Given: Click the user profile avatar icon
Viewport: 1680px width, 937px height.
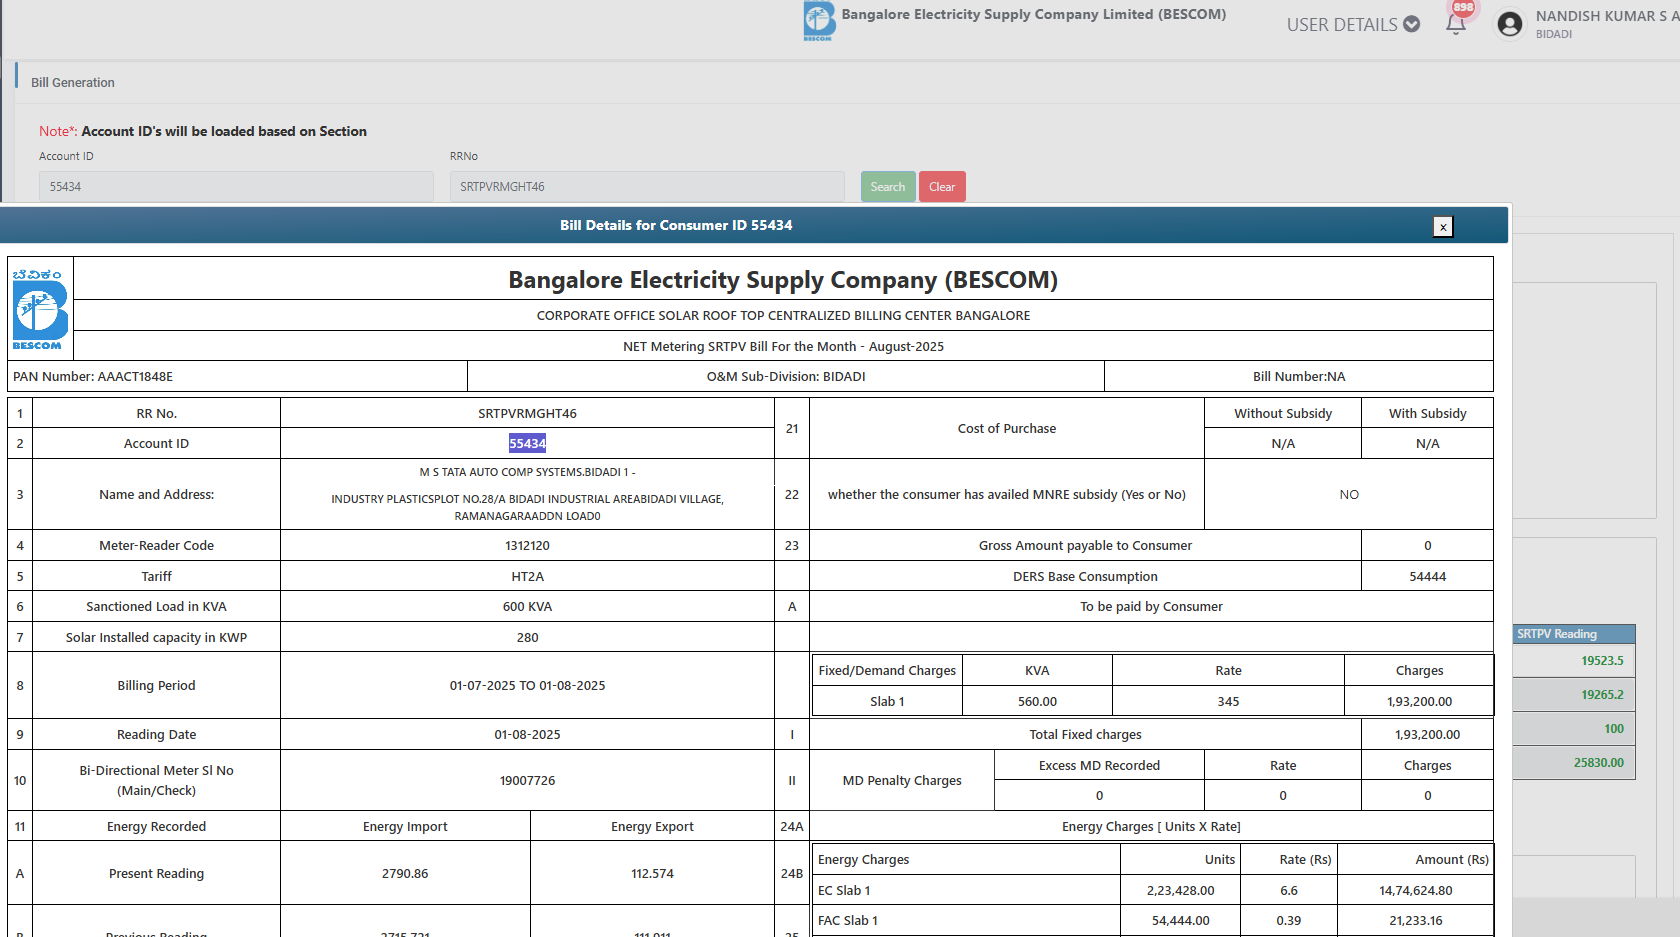Looking at the screenshot, I should (1510, 24).
